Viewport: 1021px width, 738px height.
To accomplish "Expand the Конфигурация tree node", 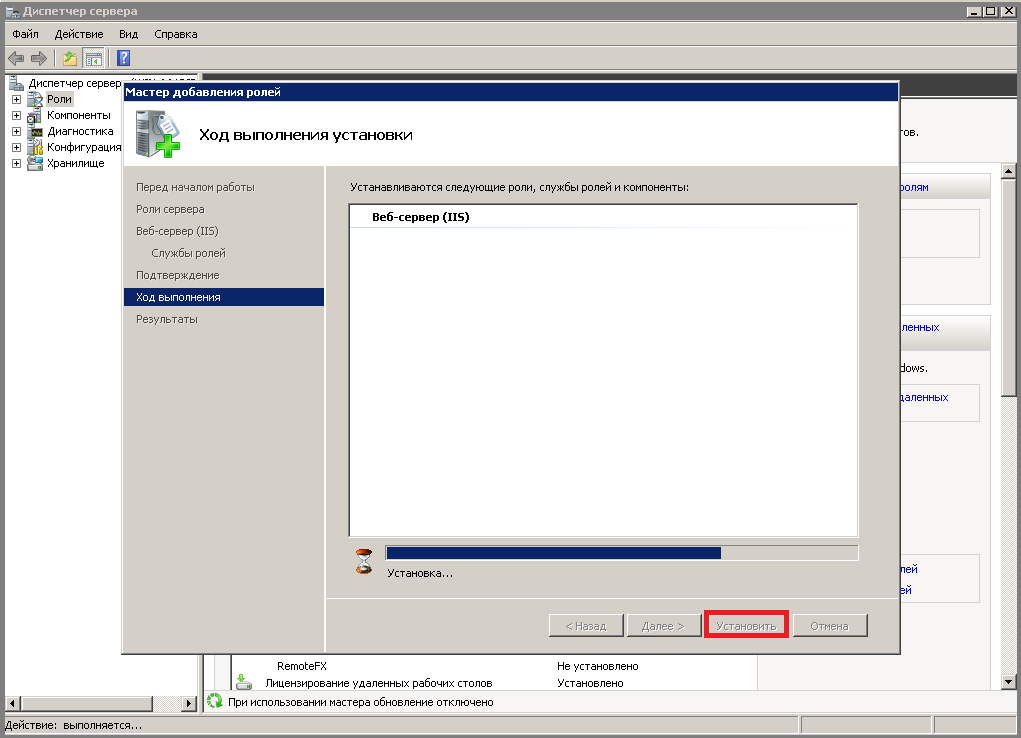I will (16, 147).
